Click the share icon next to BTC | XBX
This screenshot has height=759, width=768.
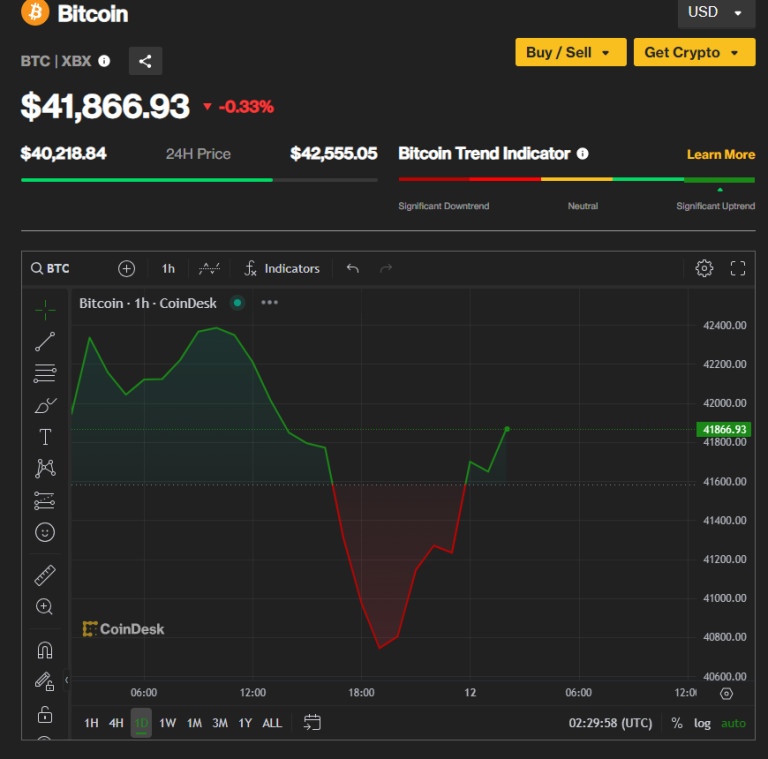pos(145,61)
